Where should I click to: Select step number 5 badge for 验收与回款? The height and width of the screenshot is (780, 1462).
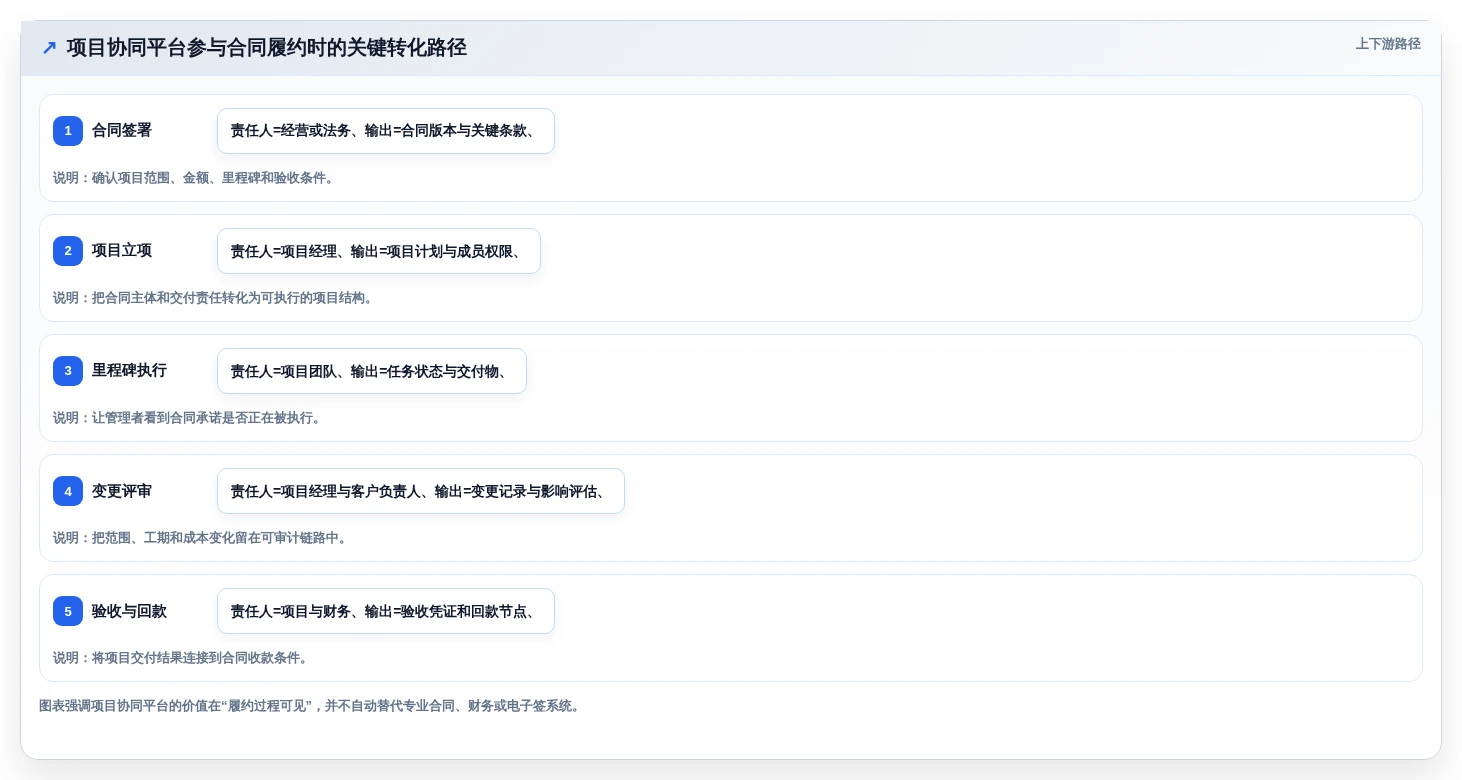68,611
